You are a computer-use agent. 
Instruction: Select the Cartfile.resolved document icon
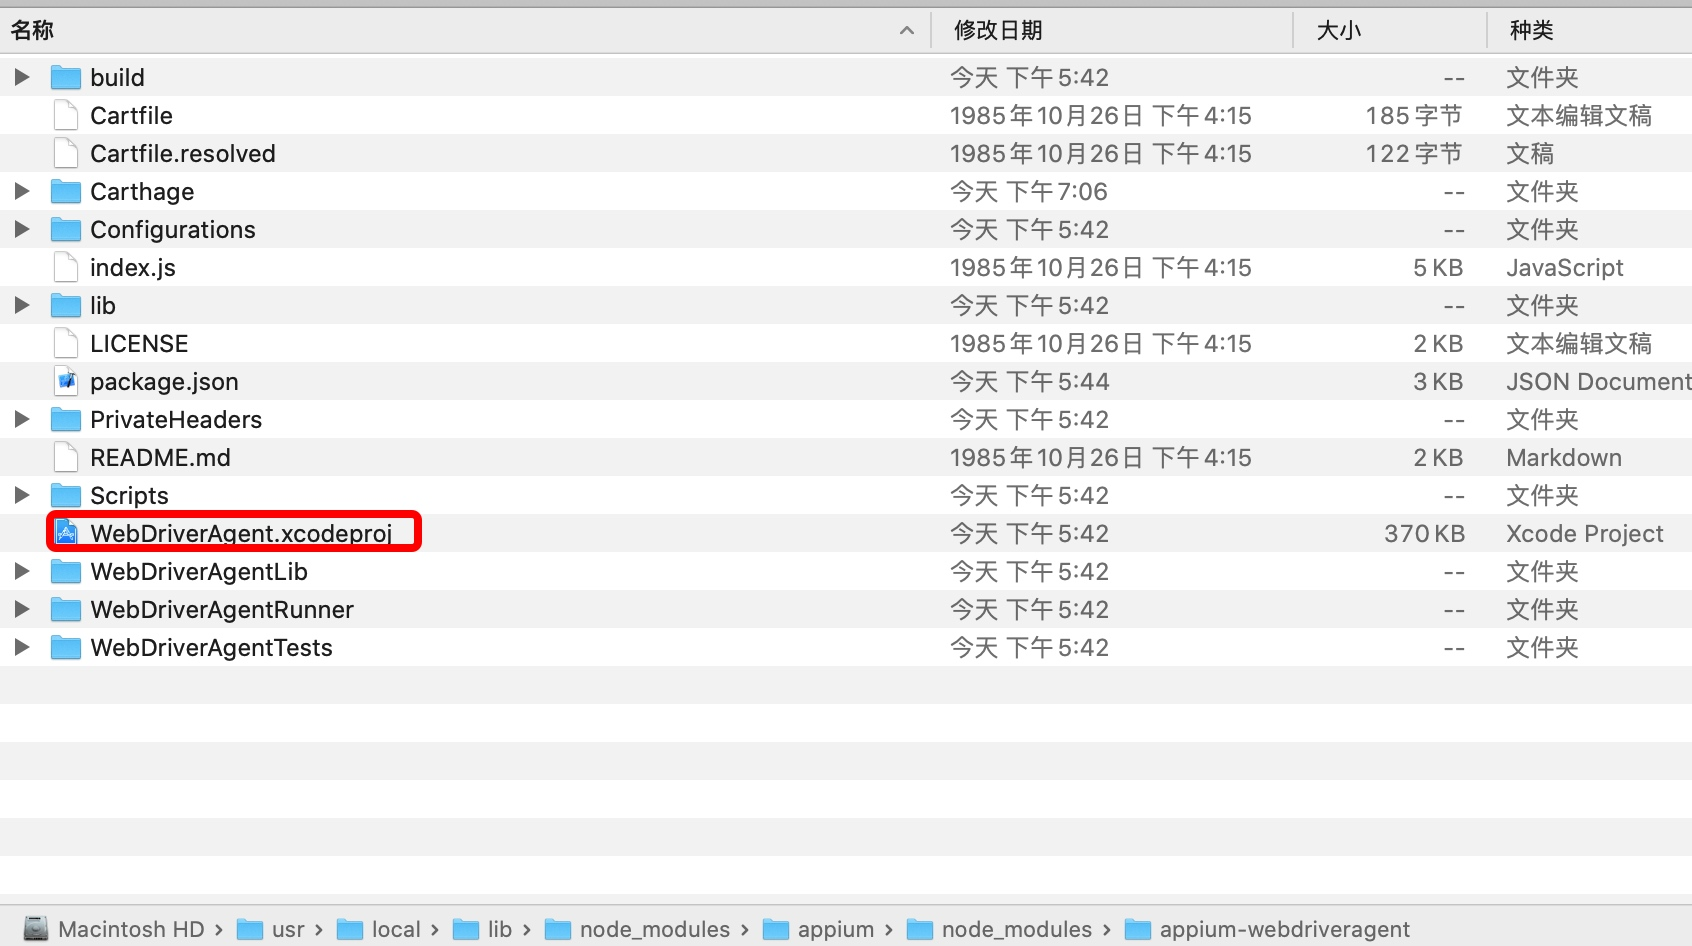[66, 153]
